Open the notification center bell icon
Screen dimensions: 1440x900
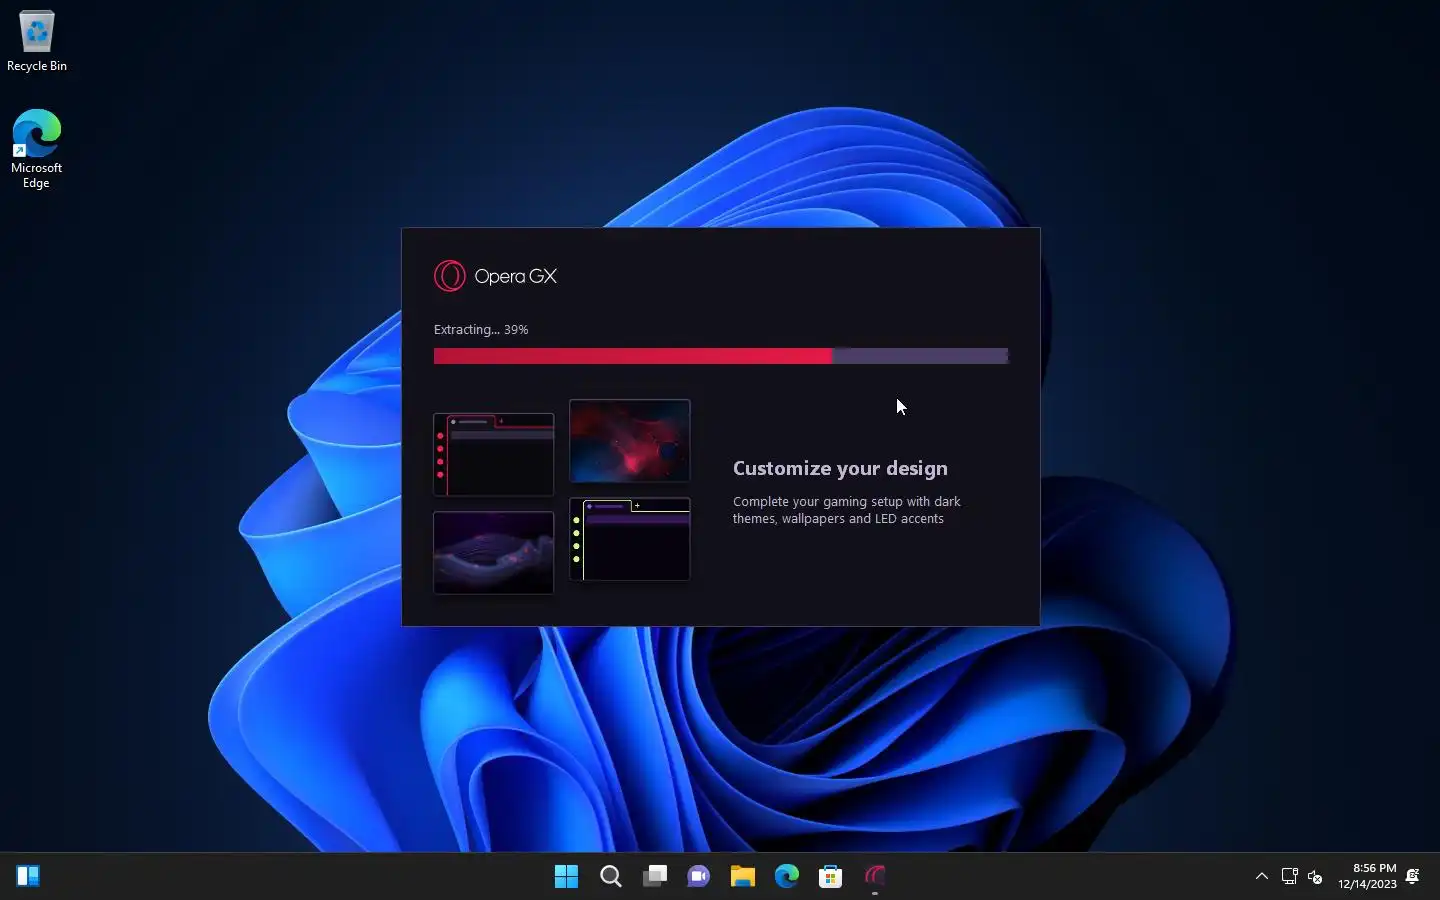[1413, 876]
